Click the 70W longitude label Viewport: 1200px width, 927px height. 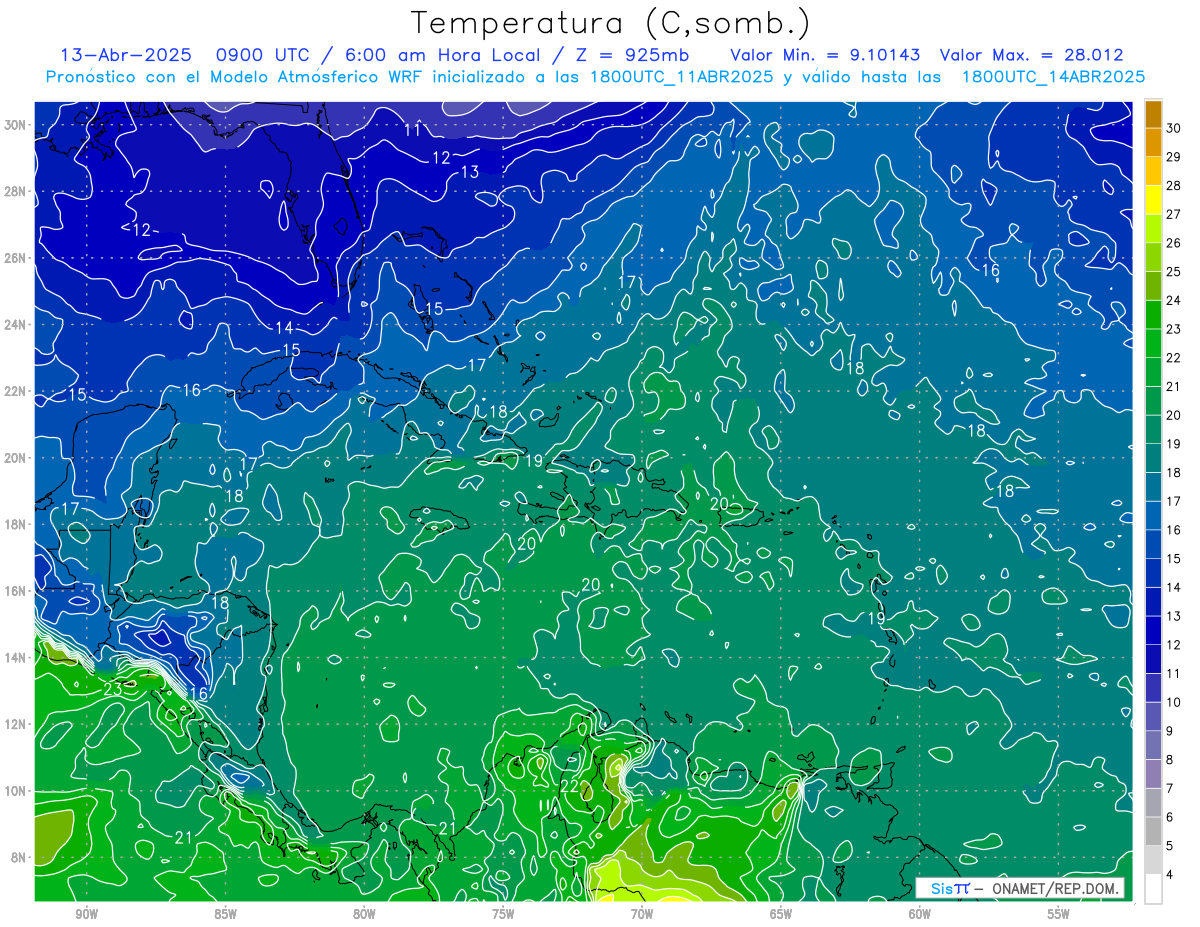click(642, 914)
